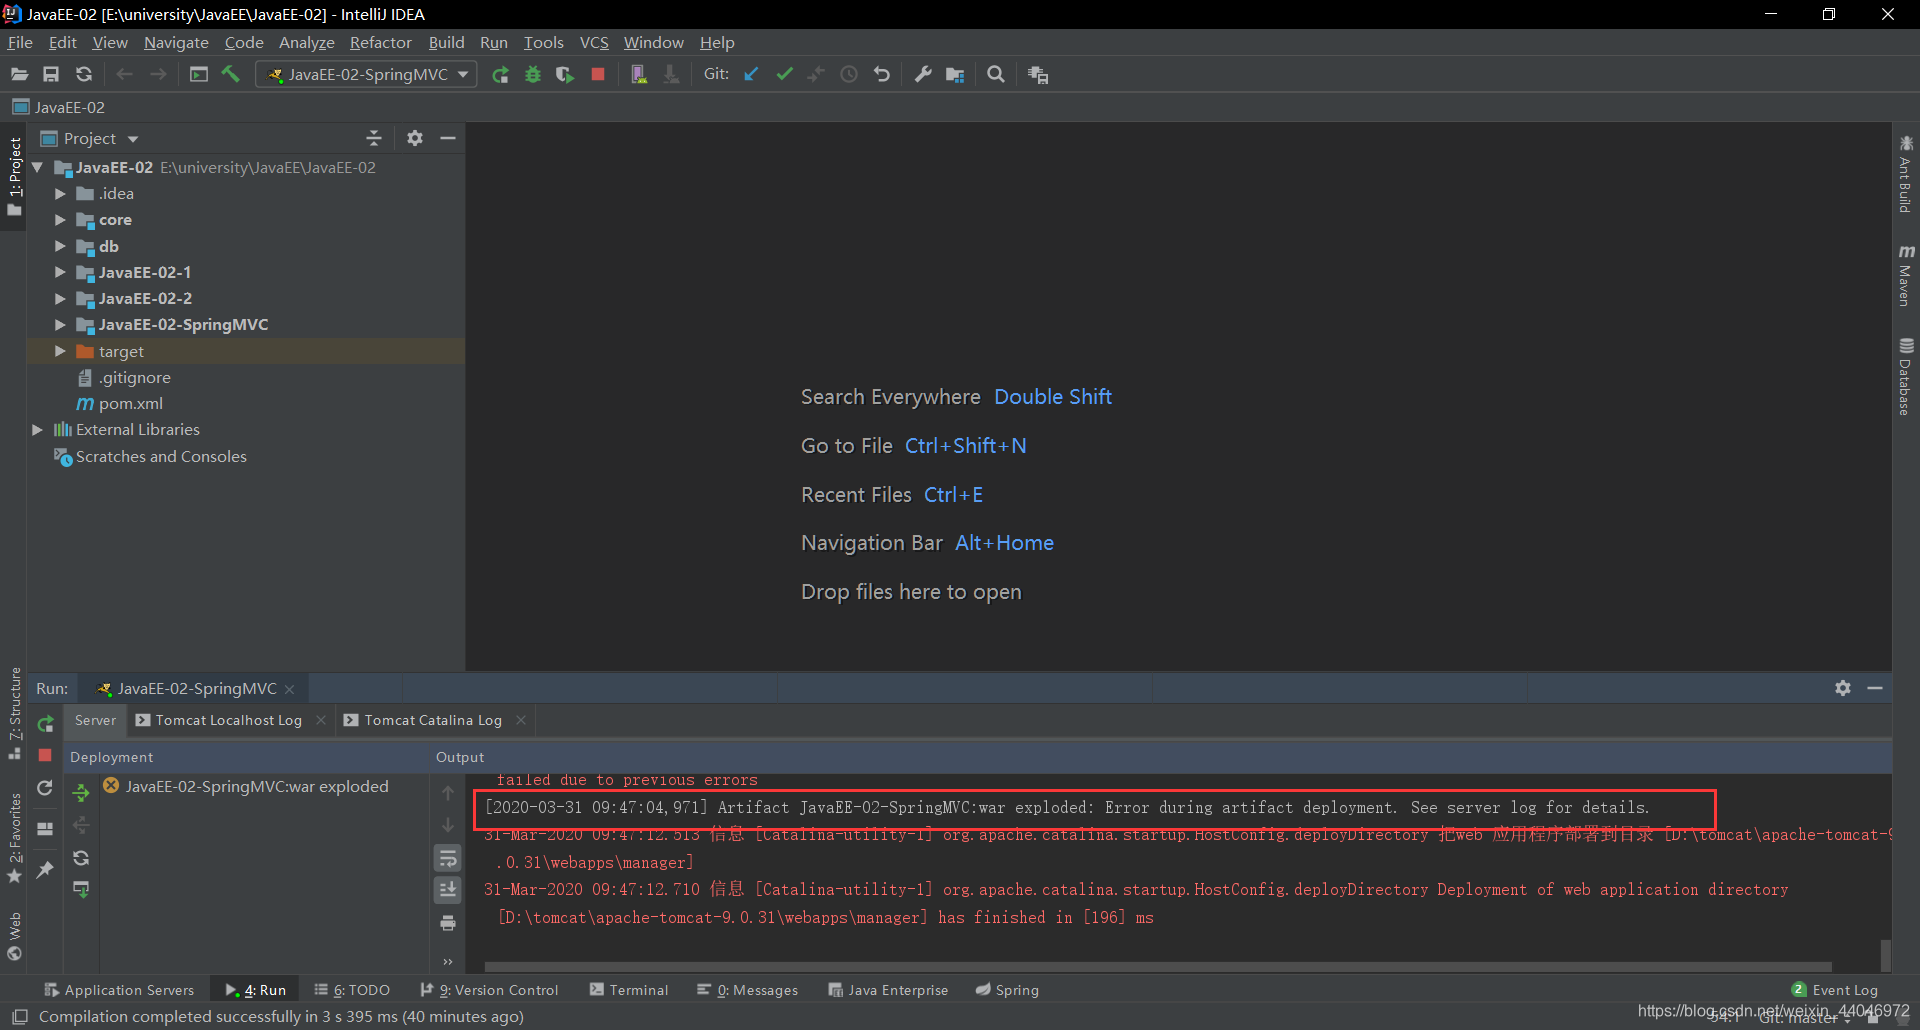Click the red Stop icon in main toolbar
The height and width of the screenshot is (1030, 1920).
598,74
